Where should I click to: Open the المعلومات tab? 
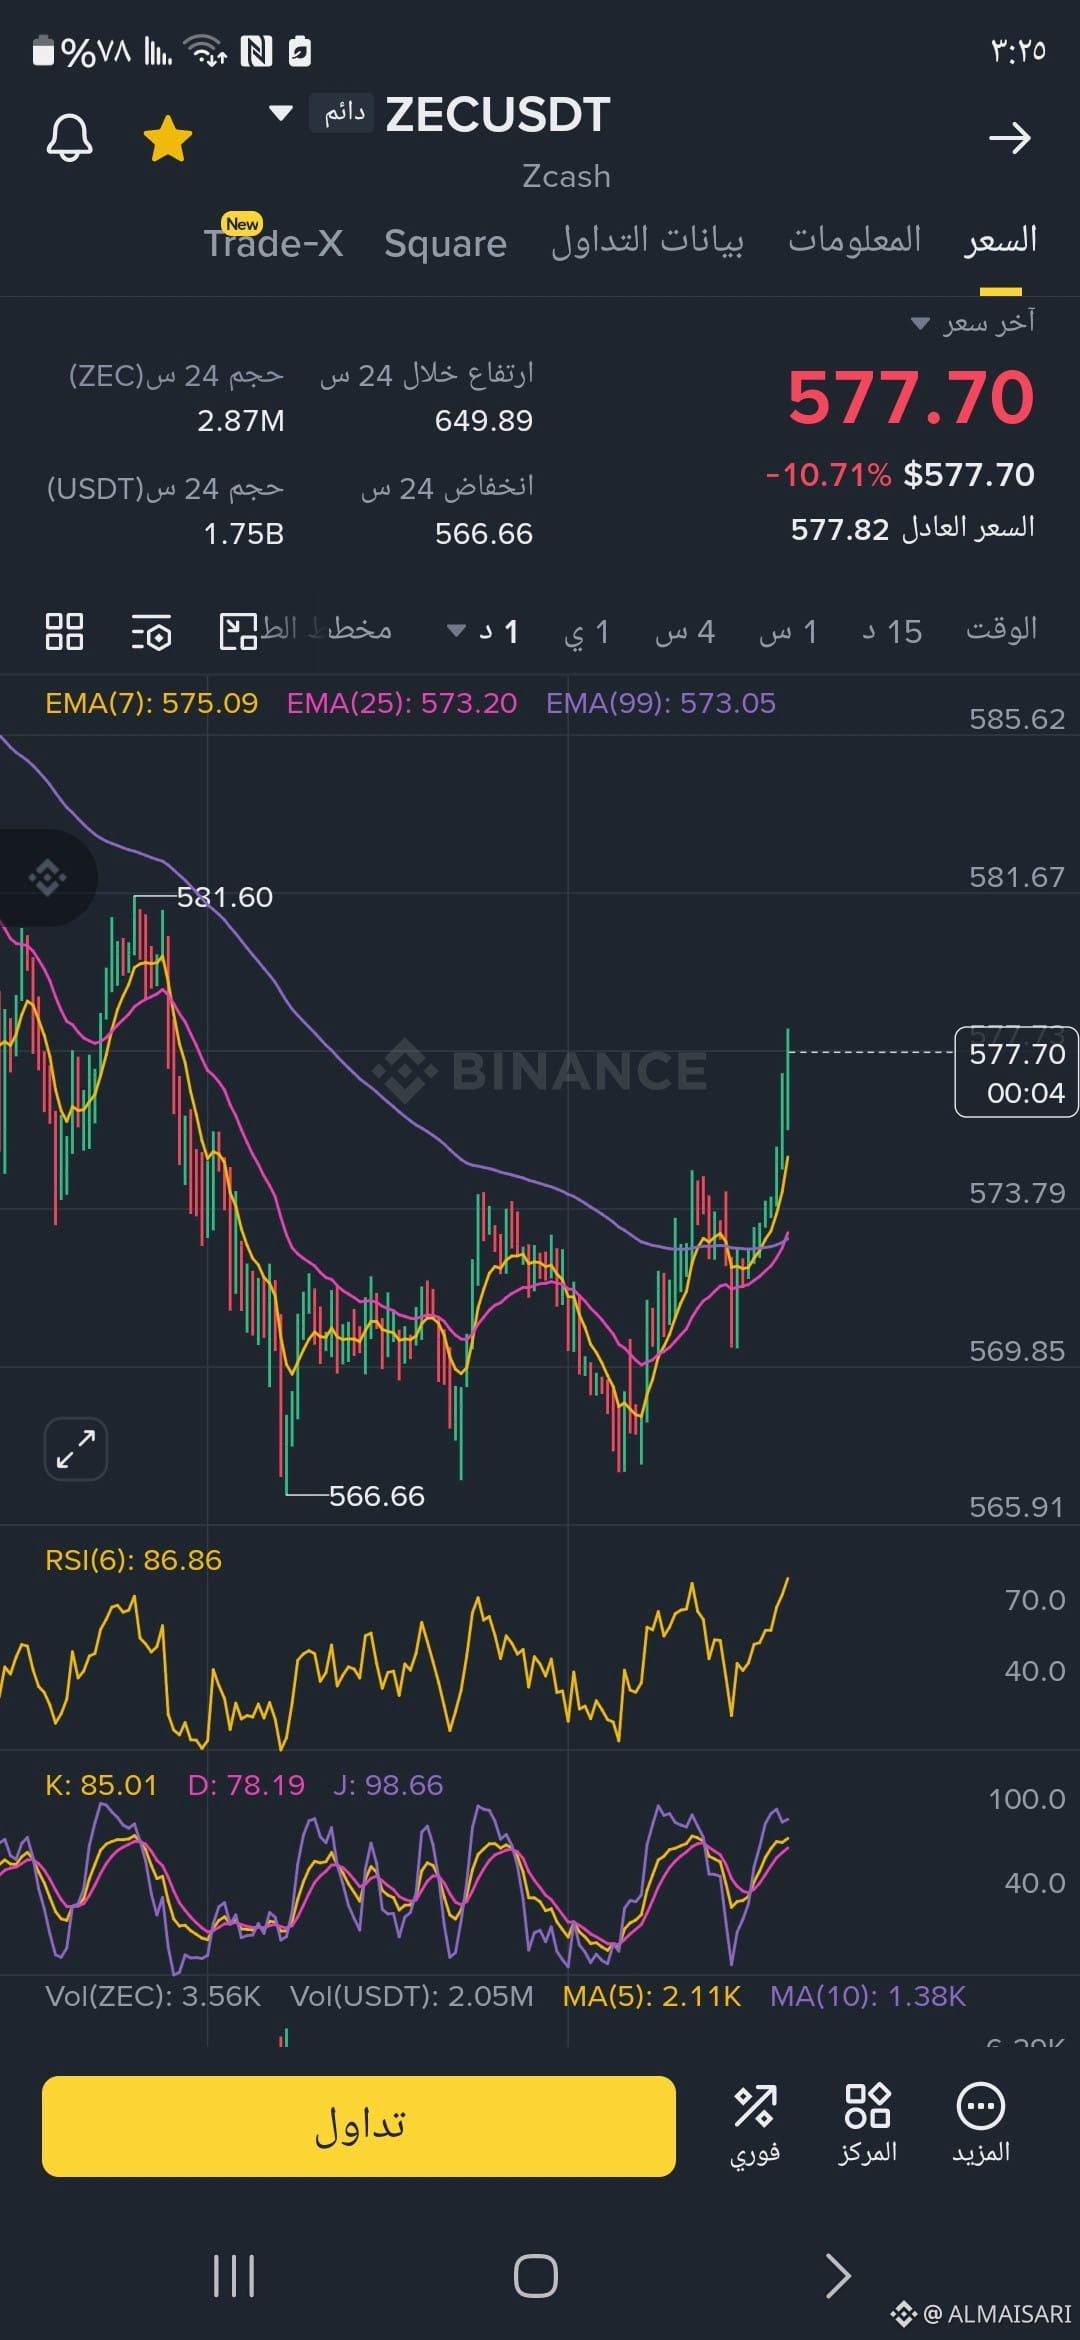pos(854,240)
